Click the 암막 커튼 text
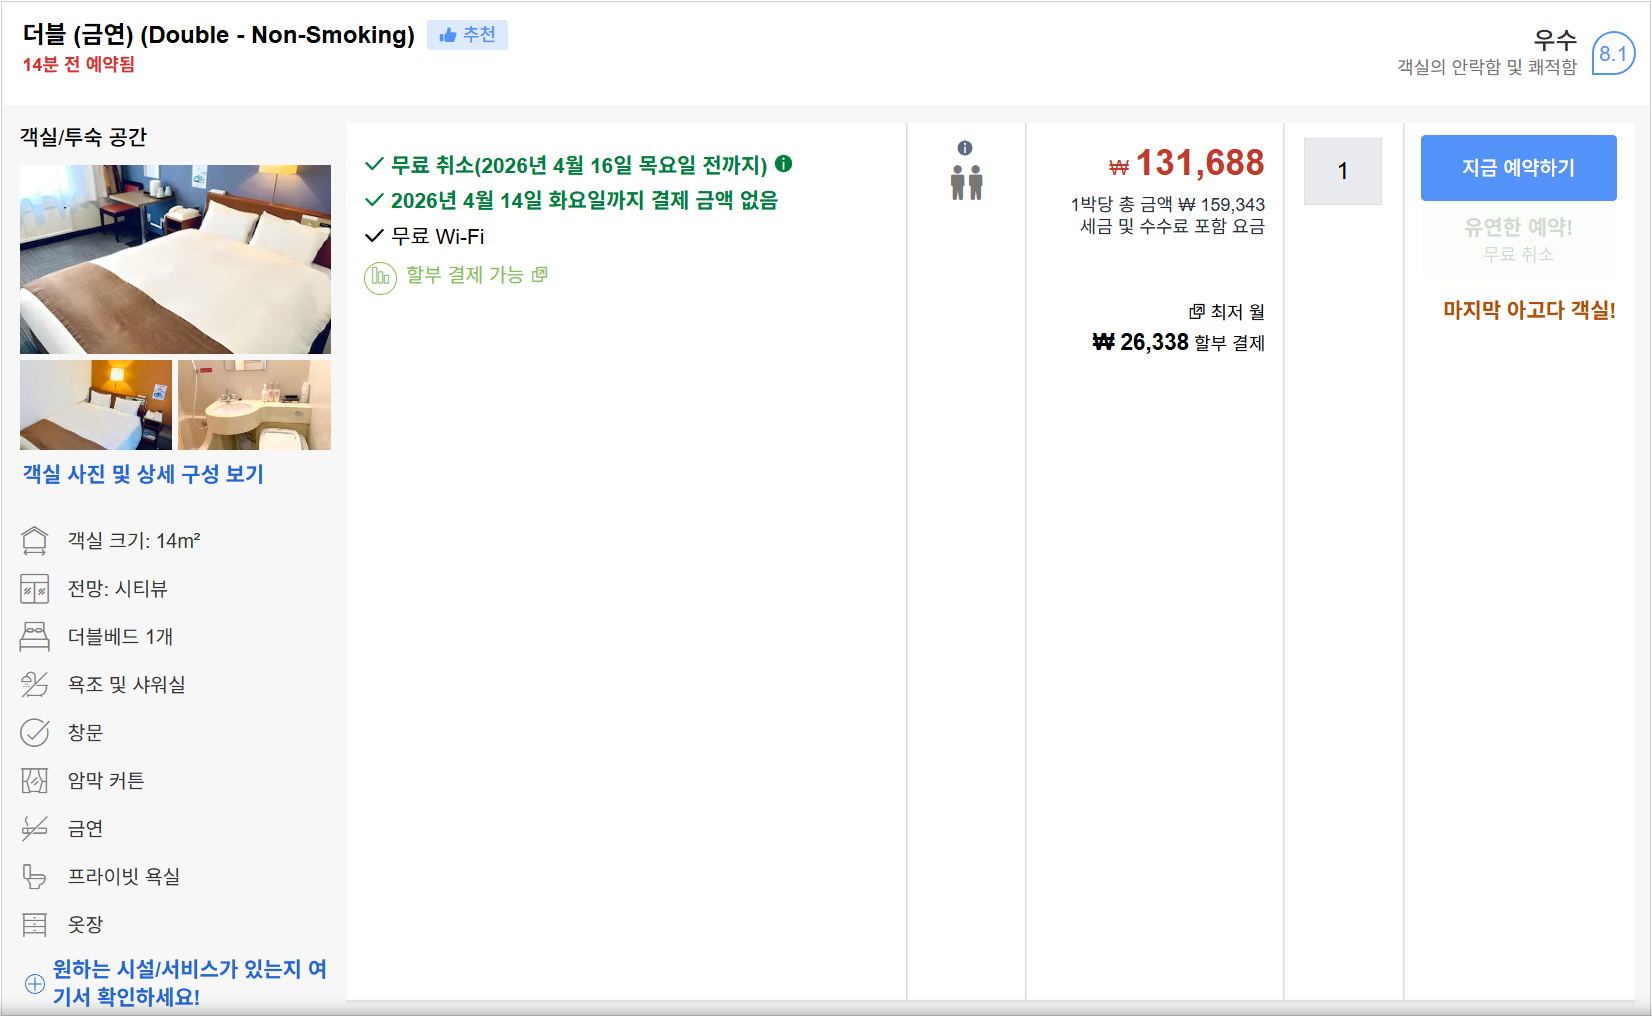This screenshot has width=1652, height=1017. 106,781
